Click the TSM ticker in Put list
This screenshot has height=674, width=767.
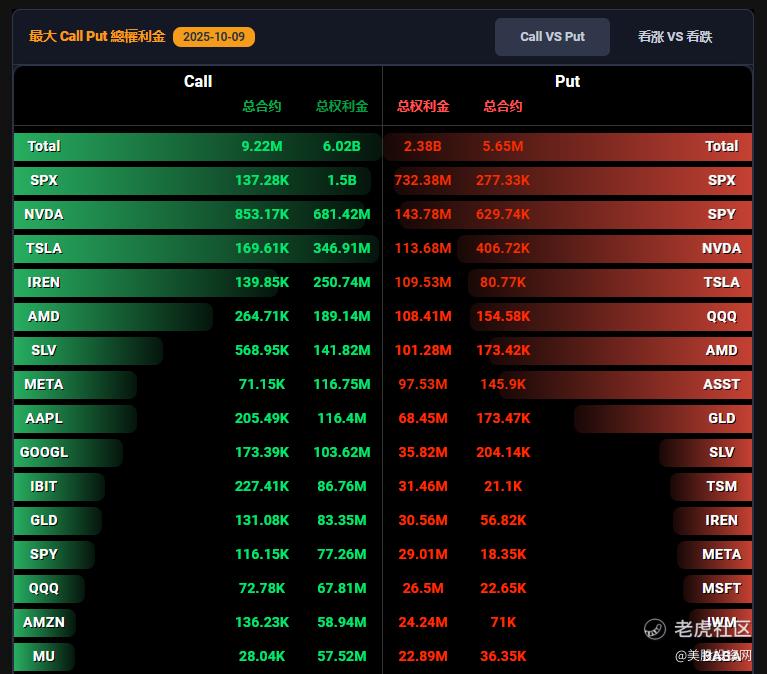722,486
